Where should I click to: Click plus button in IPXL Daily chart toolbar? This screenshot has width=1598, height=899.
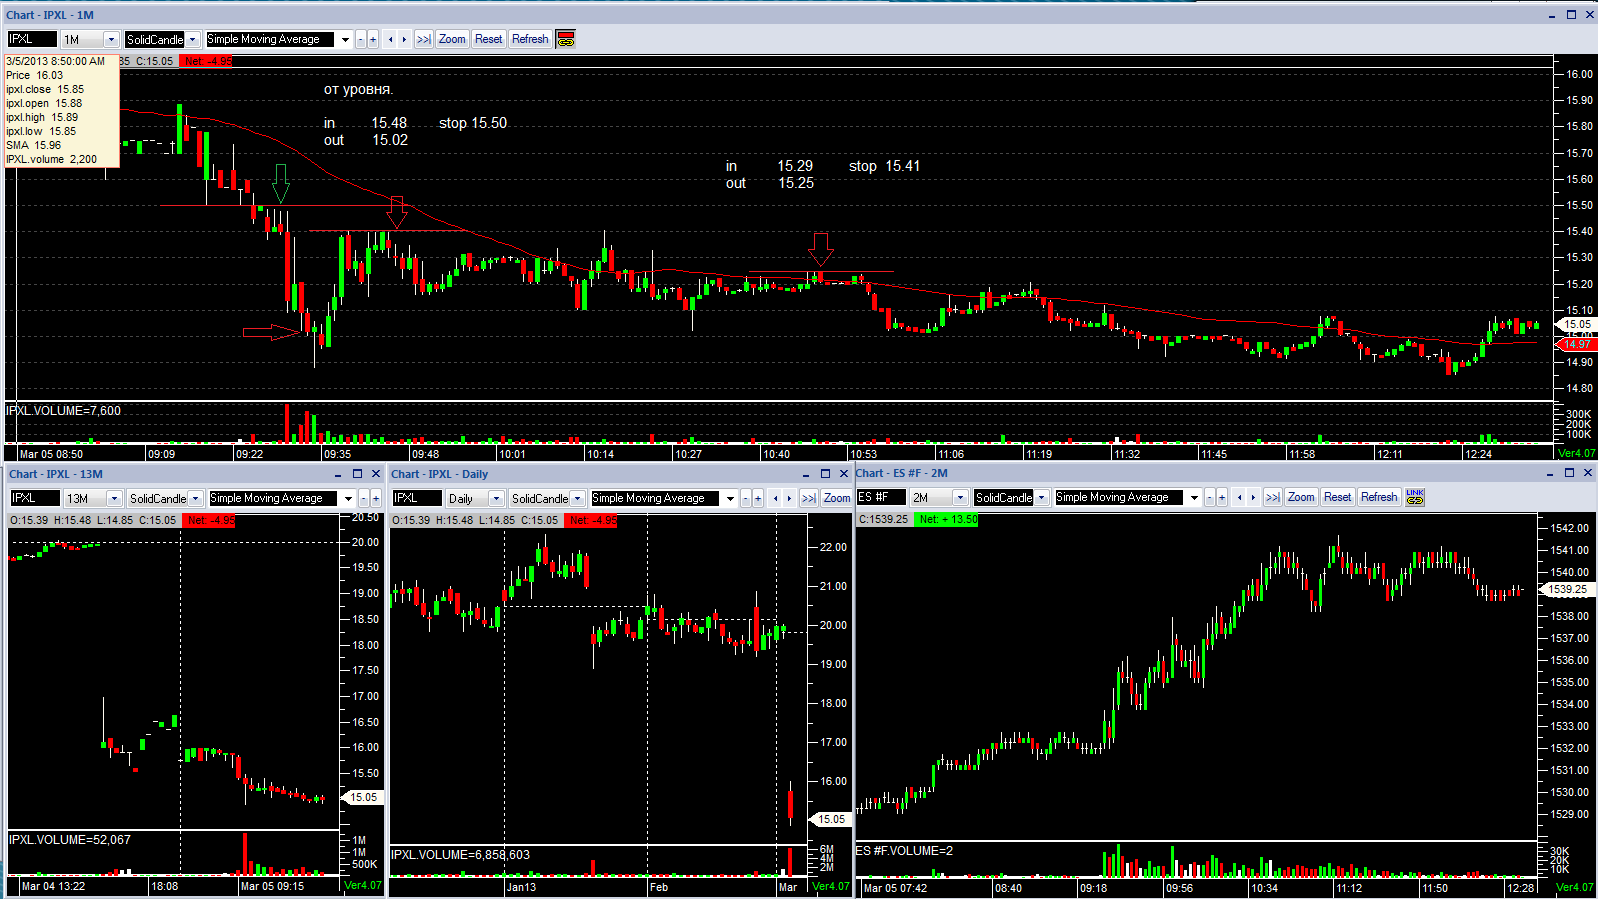pyautogui.click(x=758, y=498)
